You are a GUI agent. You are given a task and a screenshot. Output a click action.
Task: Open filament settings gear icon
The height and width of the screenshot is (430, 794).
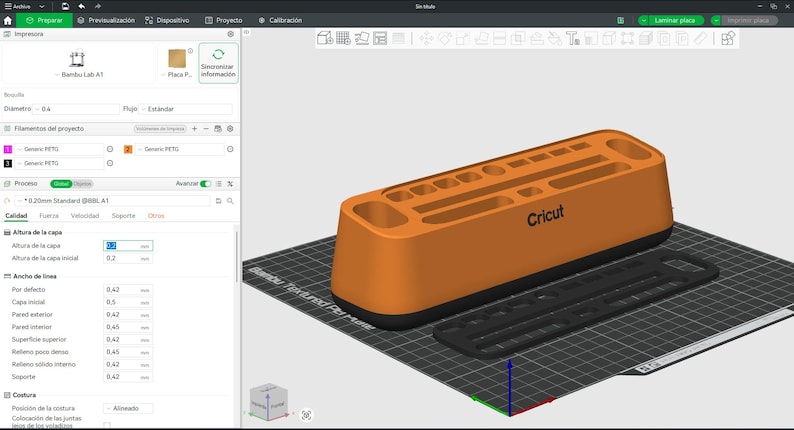click(x=230, y=129)
